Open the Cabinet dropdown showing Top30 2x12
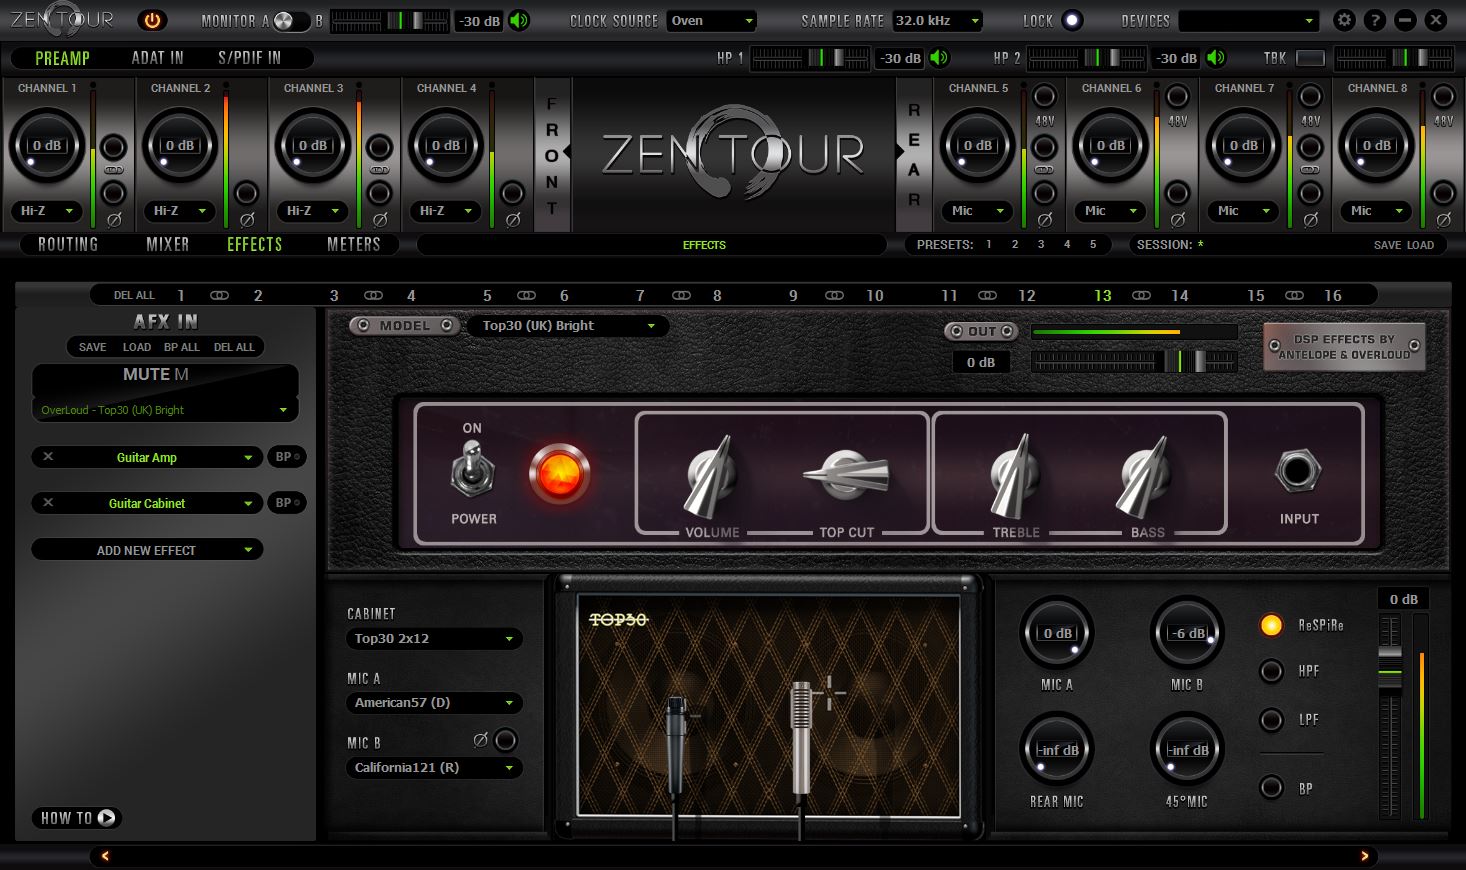 (x=434, y=638)
